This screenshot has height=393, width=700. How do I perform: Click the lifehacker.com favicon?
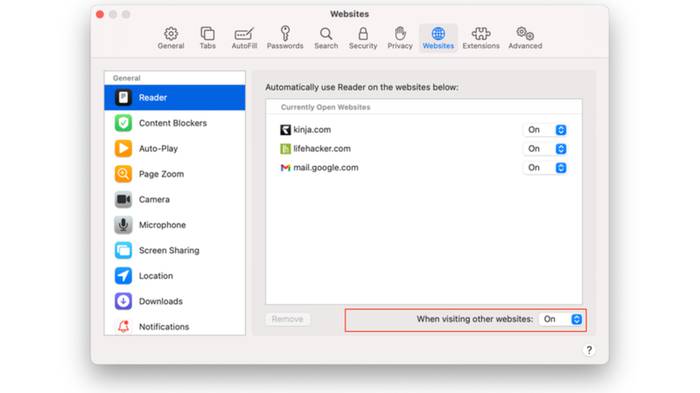point(285,149)
